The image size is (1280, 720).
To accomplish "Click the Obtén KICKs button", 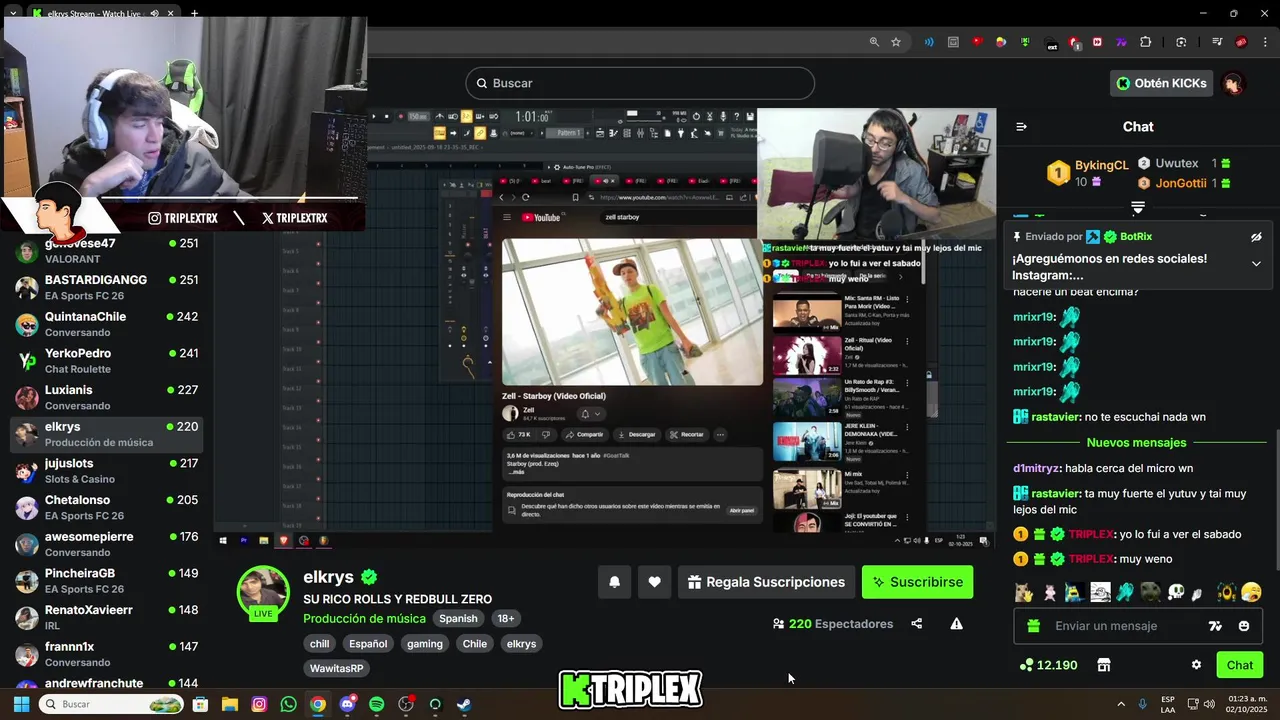I will [1161, 83].
